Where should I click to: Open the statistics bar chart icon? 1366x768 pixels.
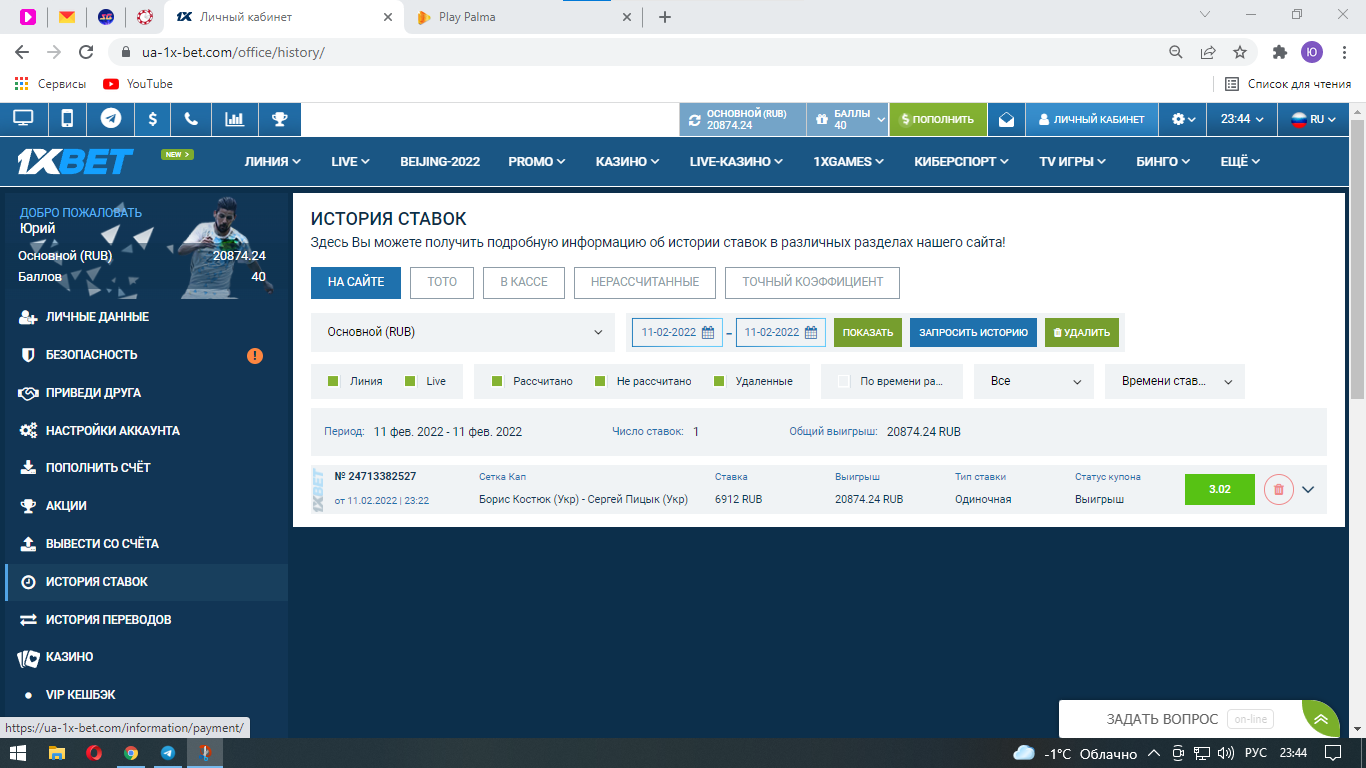point(235,119)
